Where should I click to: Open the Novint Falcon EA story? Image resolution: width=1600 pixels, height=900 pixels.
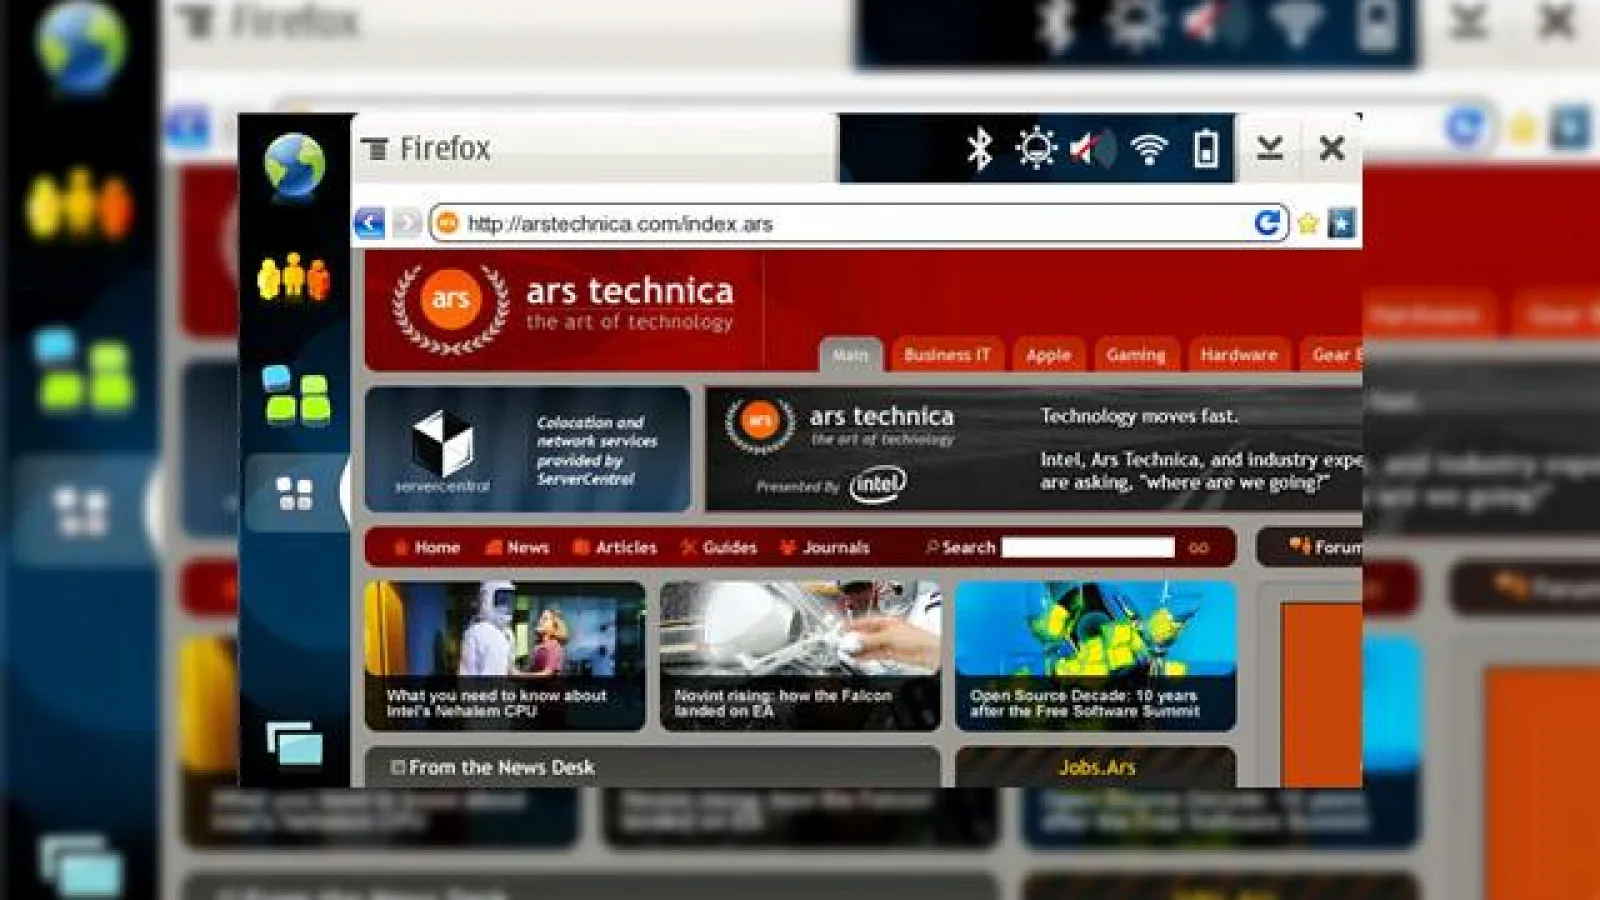pyautogui.click(x=800, y=656)
